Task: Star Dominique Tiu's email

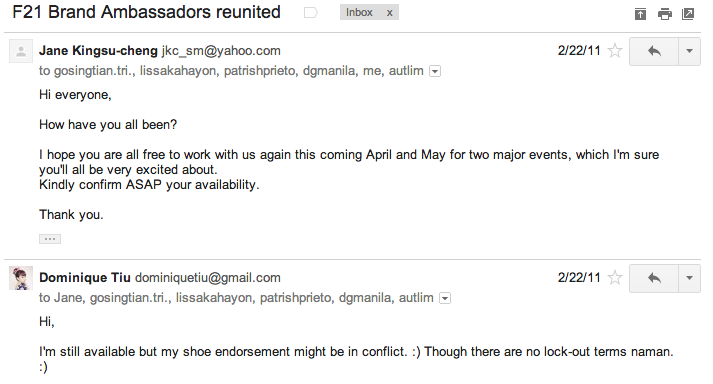Action: pos(615,278)
